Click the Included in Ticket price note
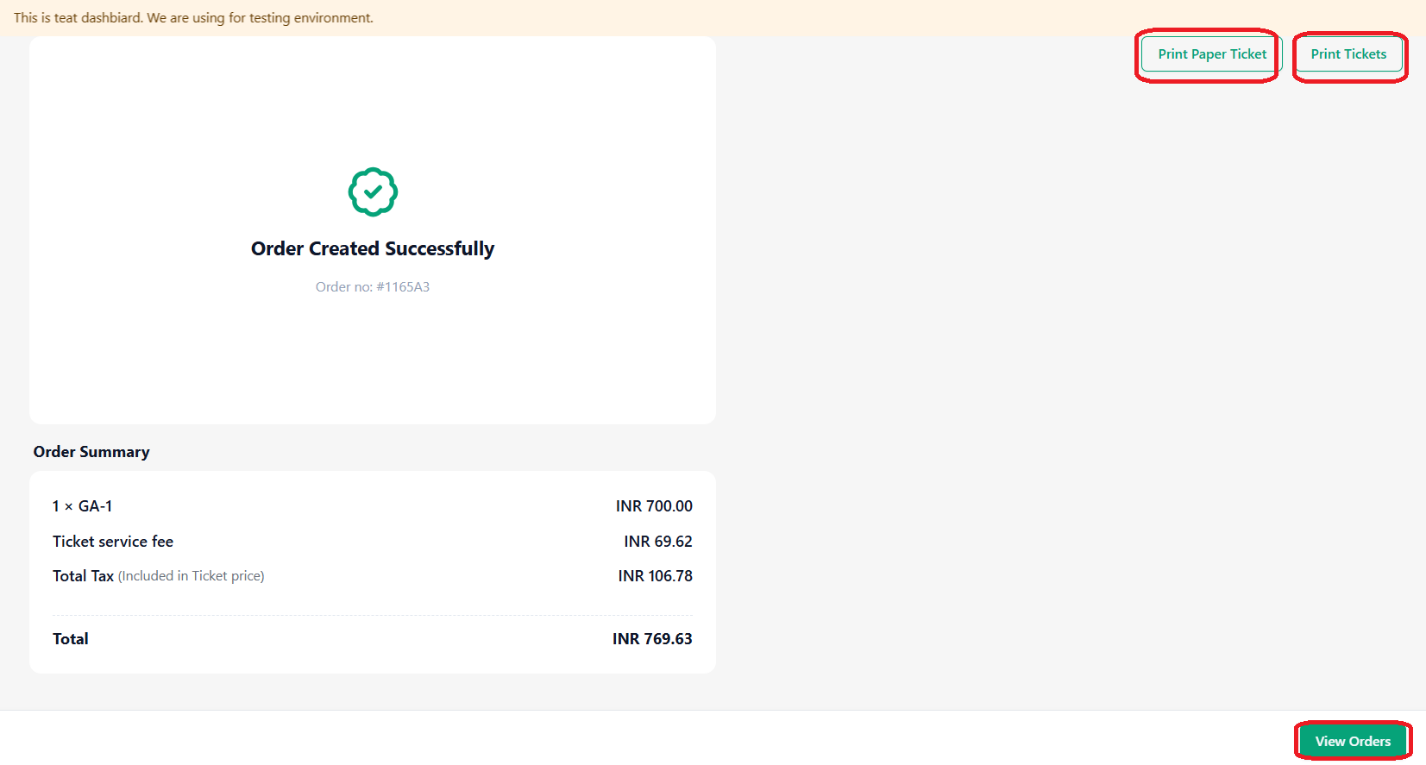The height and width of the screenshot is (765, 1426). click(191, 576)
